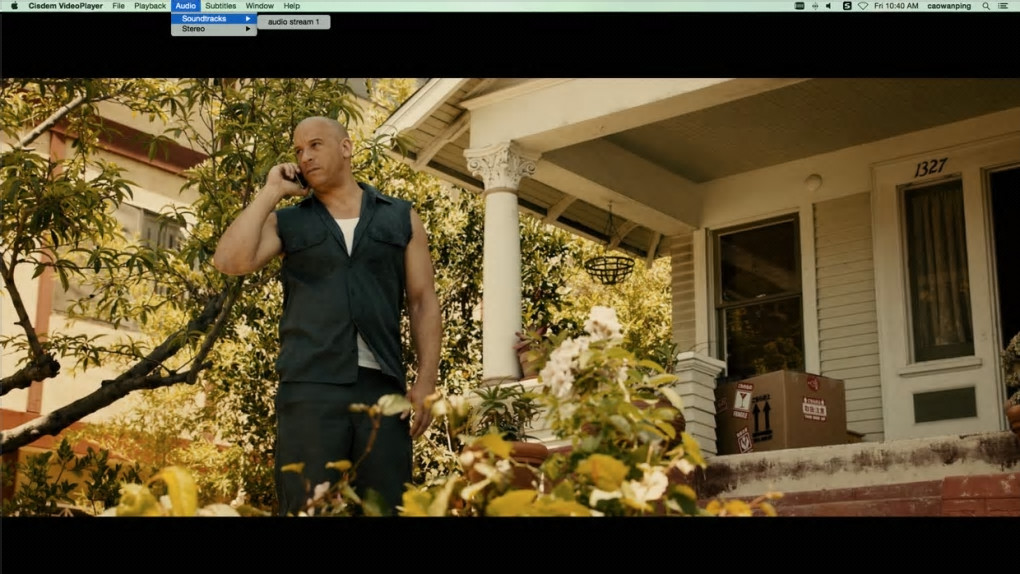Image resolution: width=1020 pixels, height=574 pixels.
Task: Open the Playback menu
Action: point(150,6)
